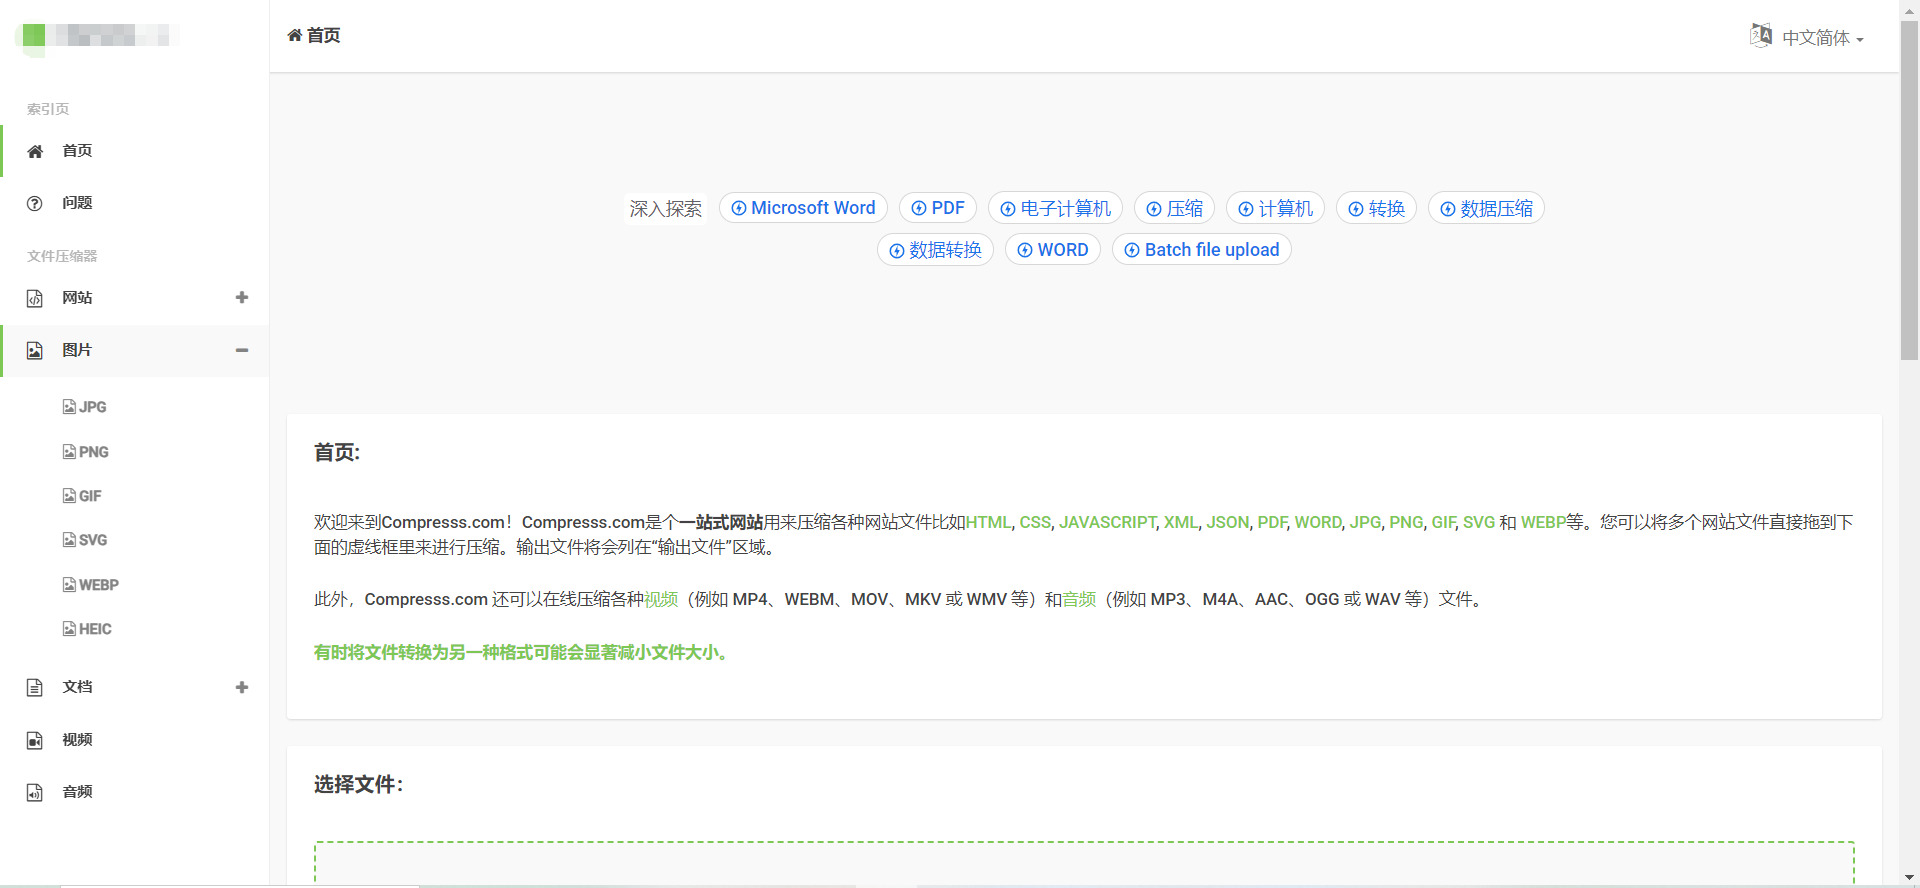Image resolution: width=1920 pixels, height=888 pixels.
Task: Follow the JAVASCRIPT link in the description
Action: (x=1107, y=522)
